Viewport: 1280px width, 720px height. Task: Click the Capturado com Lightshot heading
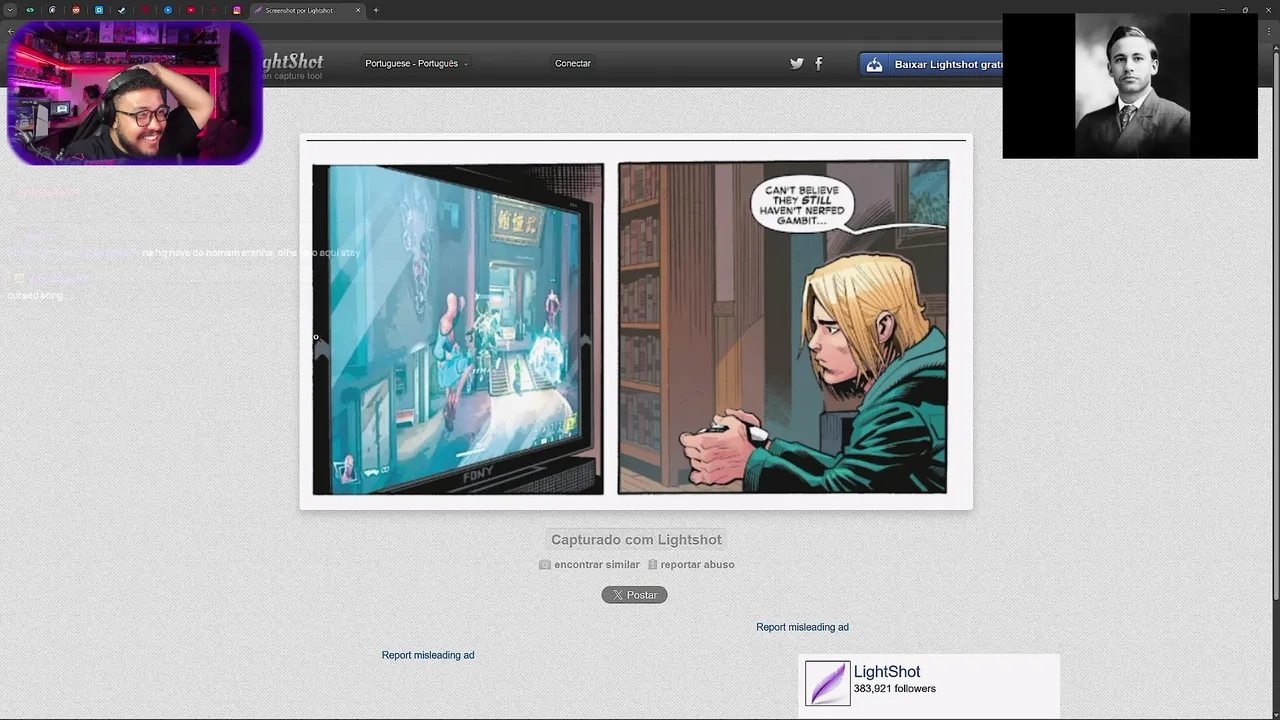636,540
